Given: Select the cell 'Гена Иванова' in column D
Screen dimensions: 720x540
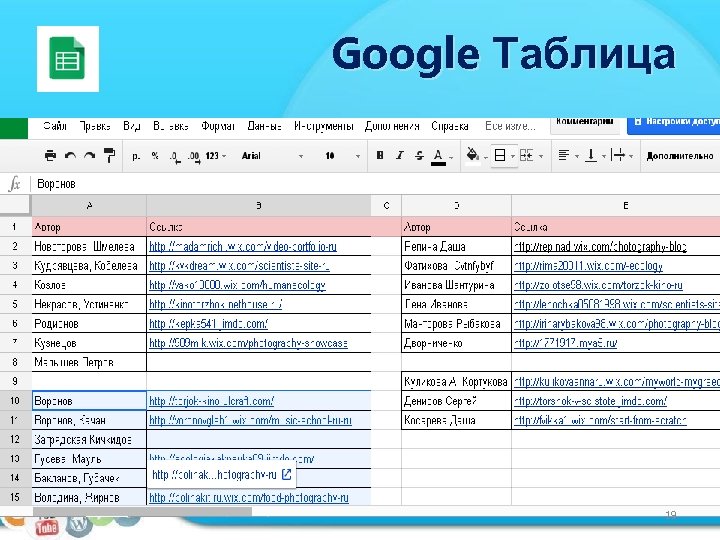Looking at the screenshot, I should point(456,304).
